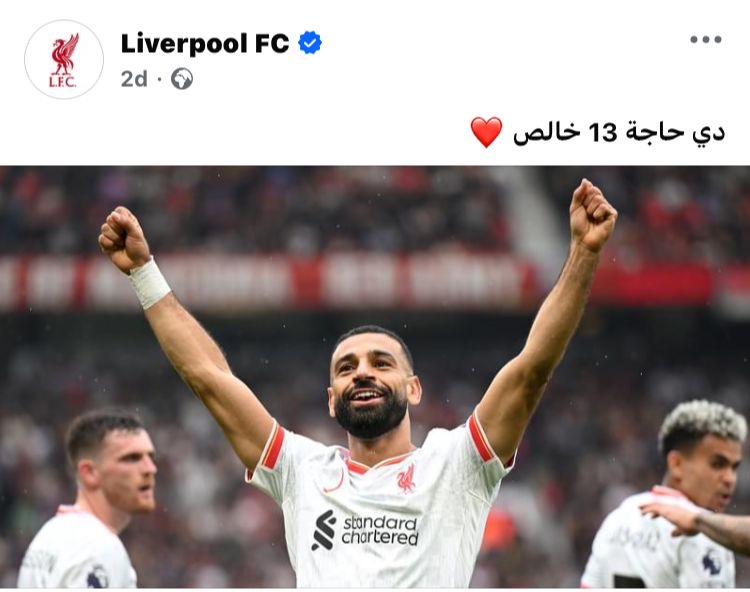The width and height of the screenshot is (750, 592).
Task: Click the Nike swoosh on center shirt
Action: [x=333, y=483]
